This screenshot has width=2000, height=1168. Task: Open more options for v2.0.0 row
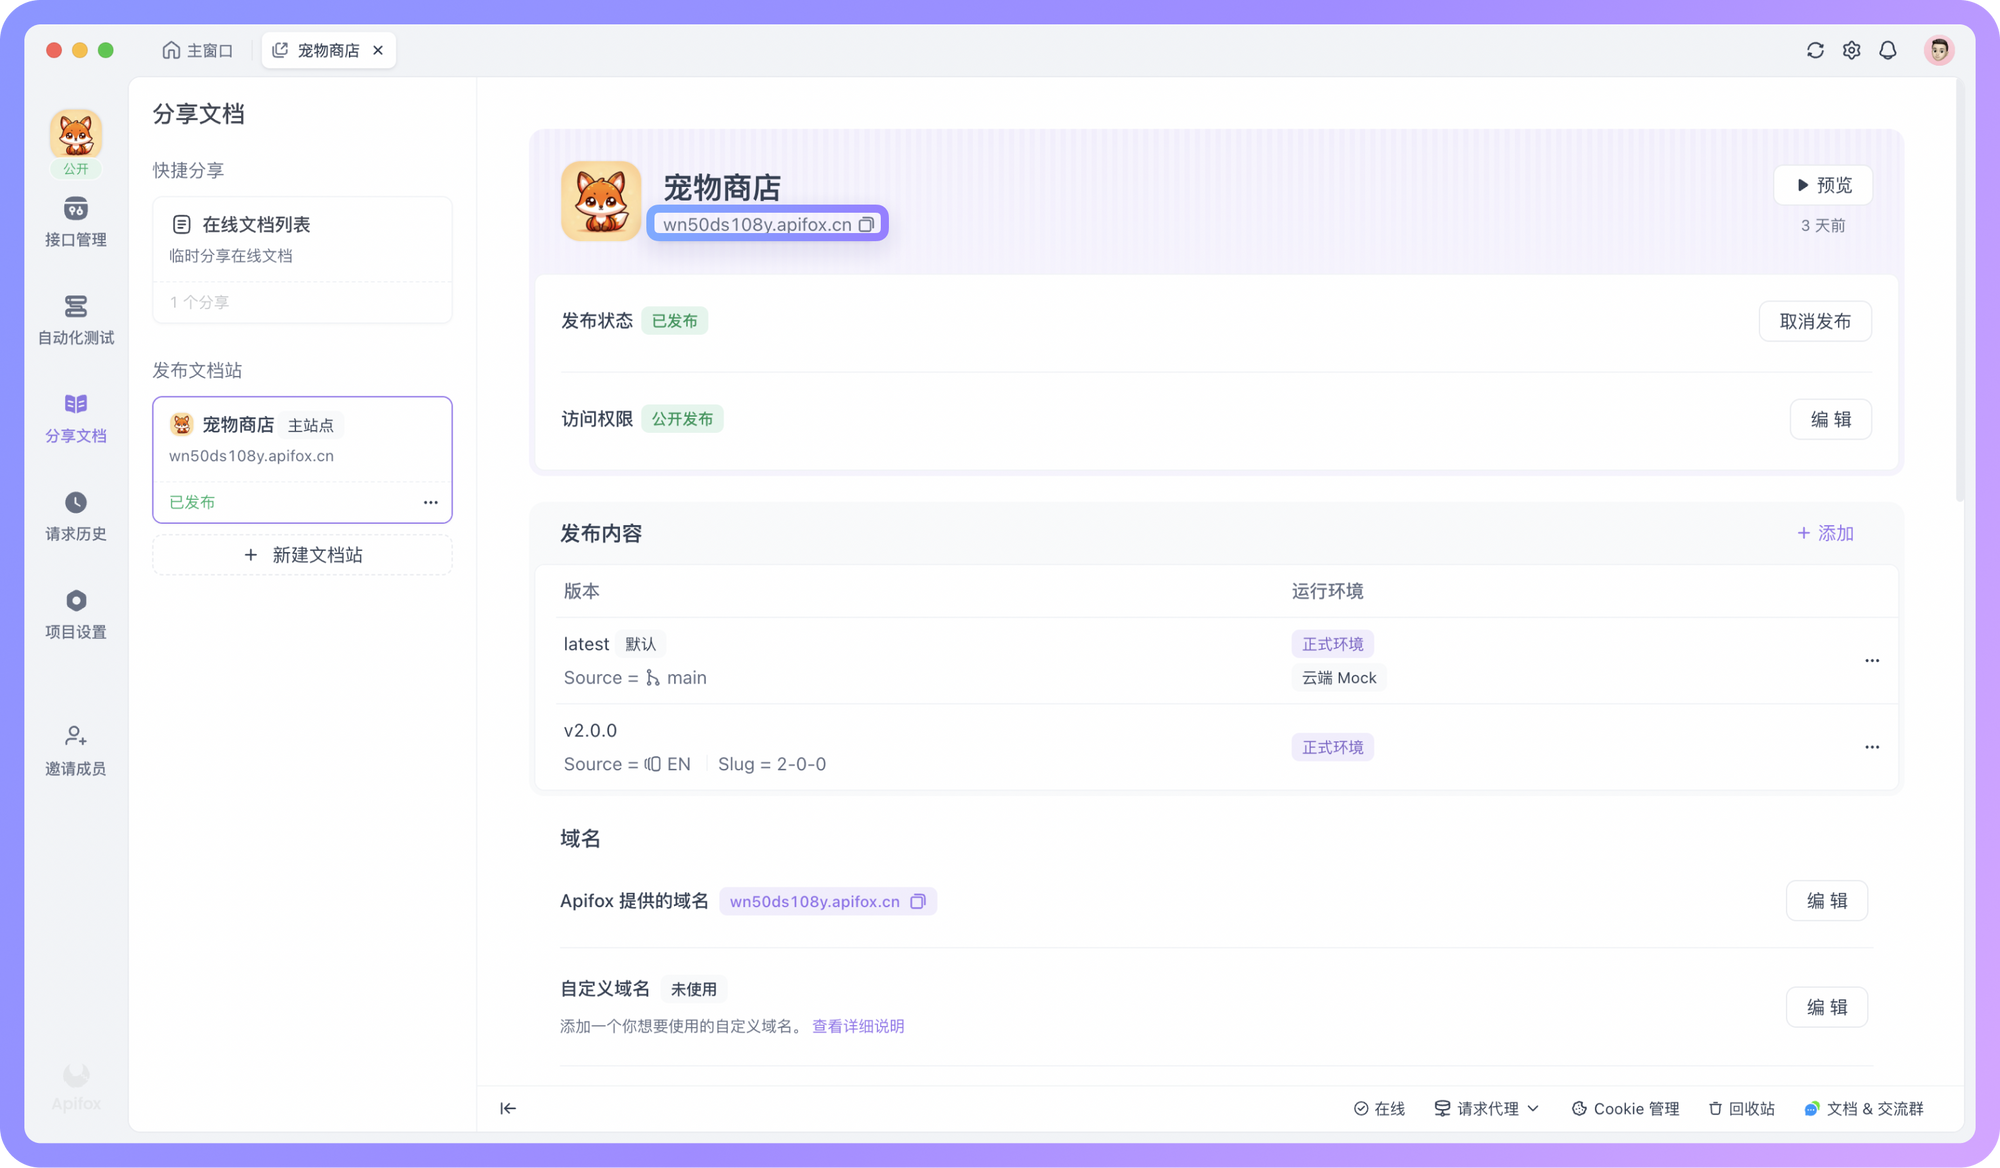pos(1872,747)
